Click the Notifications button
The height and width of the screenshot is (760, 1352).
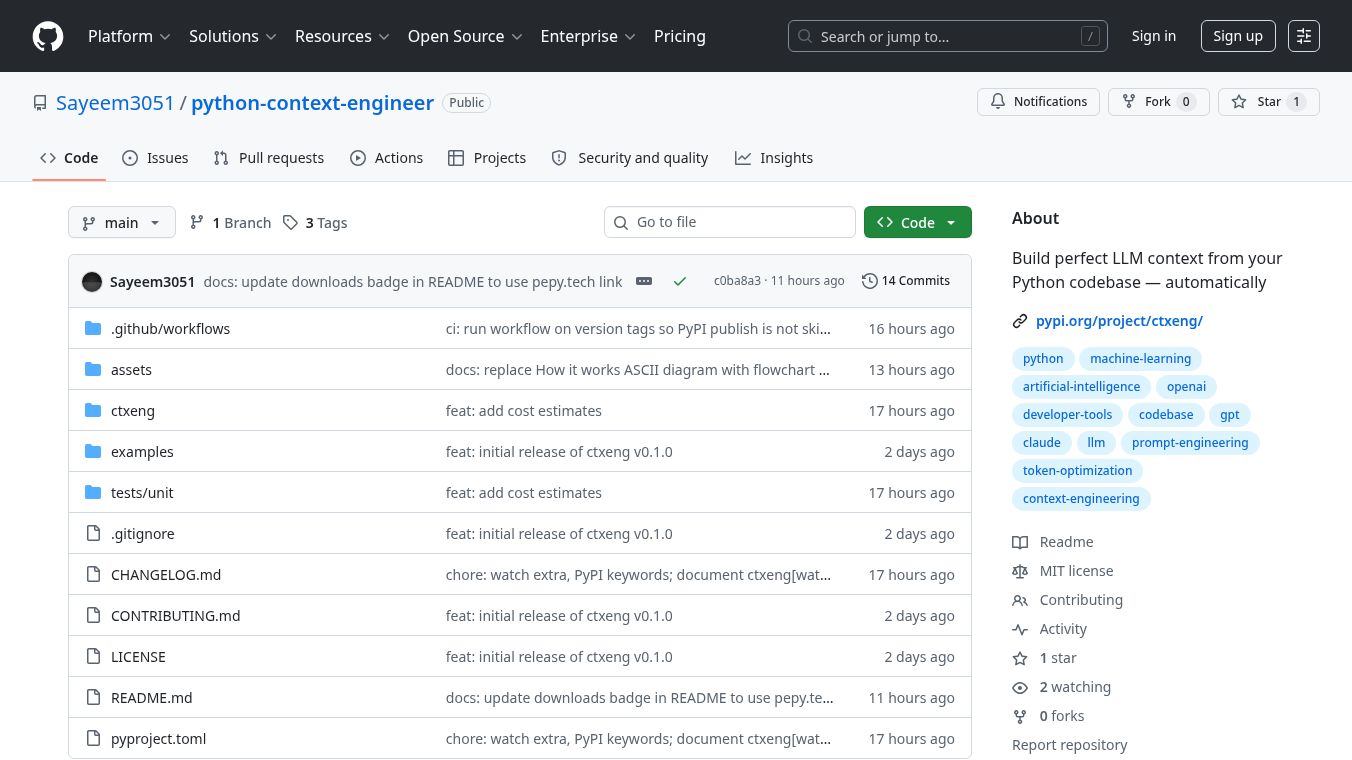pos(1039,102)
